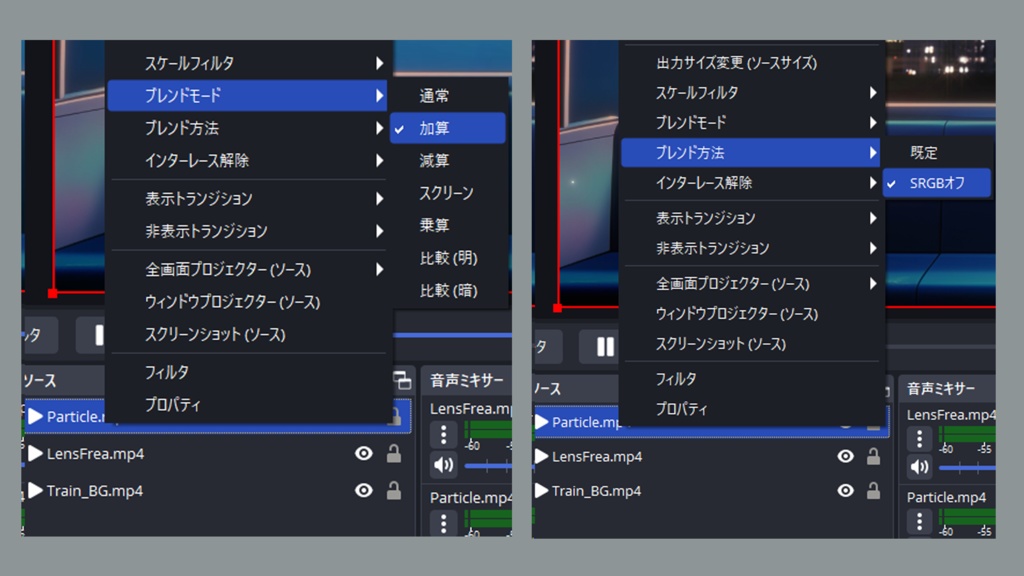
Task: Open Particle.mp4 mixer three-dot menu, right screenshot
Action: tap(920, 521)
